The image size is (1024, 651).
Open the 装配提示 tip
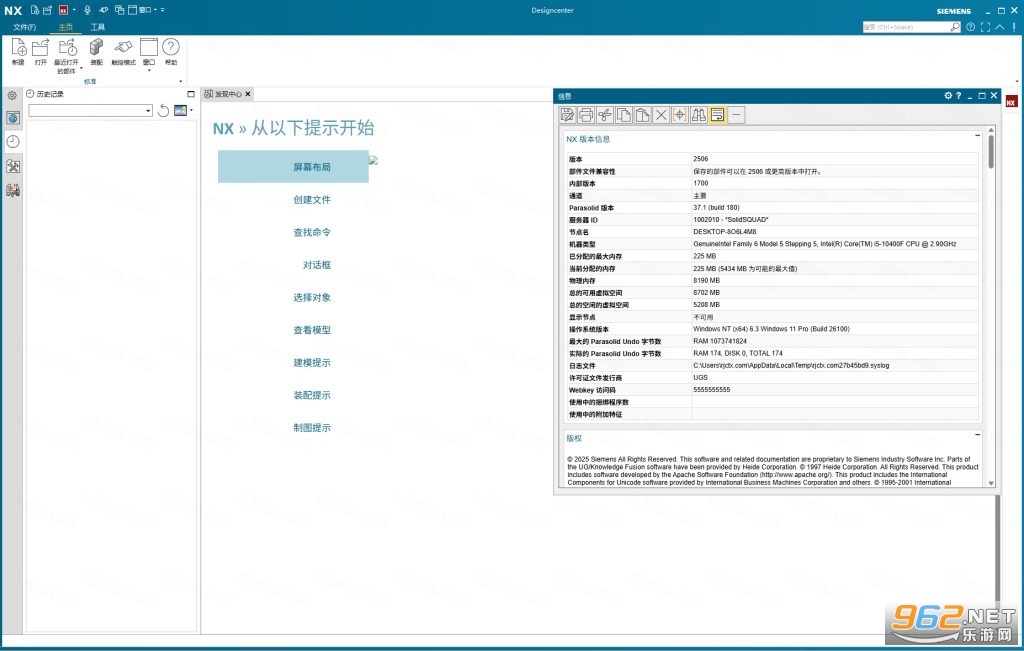tap(312, 396)
